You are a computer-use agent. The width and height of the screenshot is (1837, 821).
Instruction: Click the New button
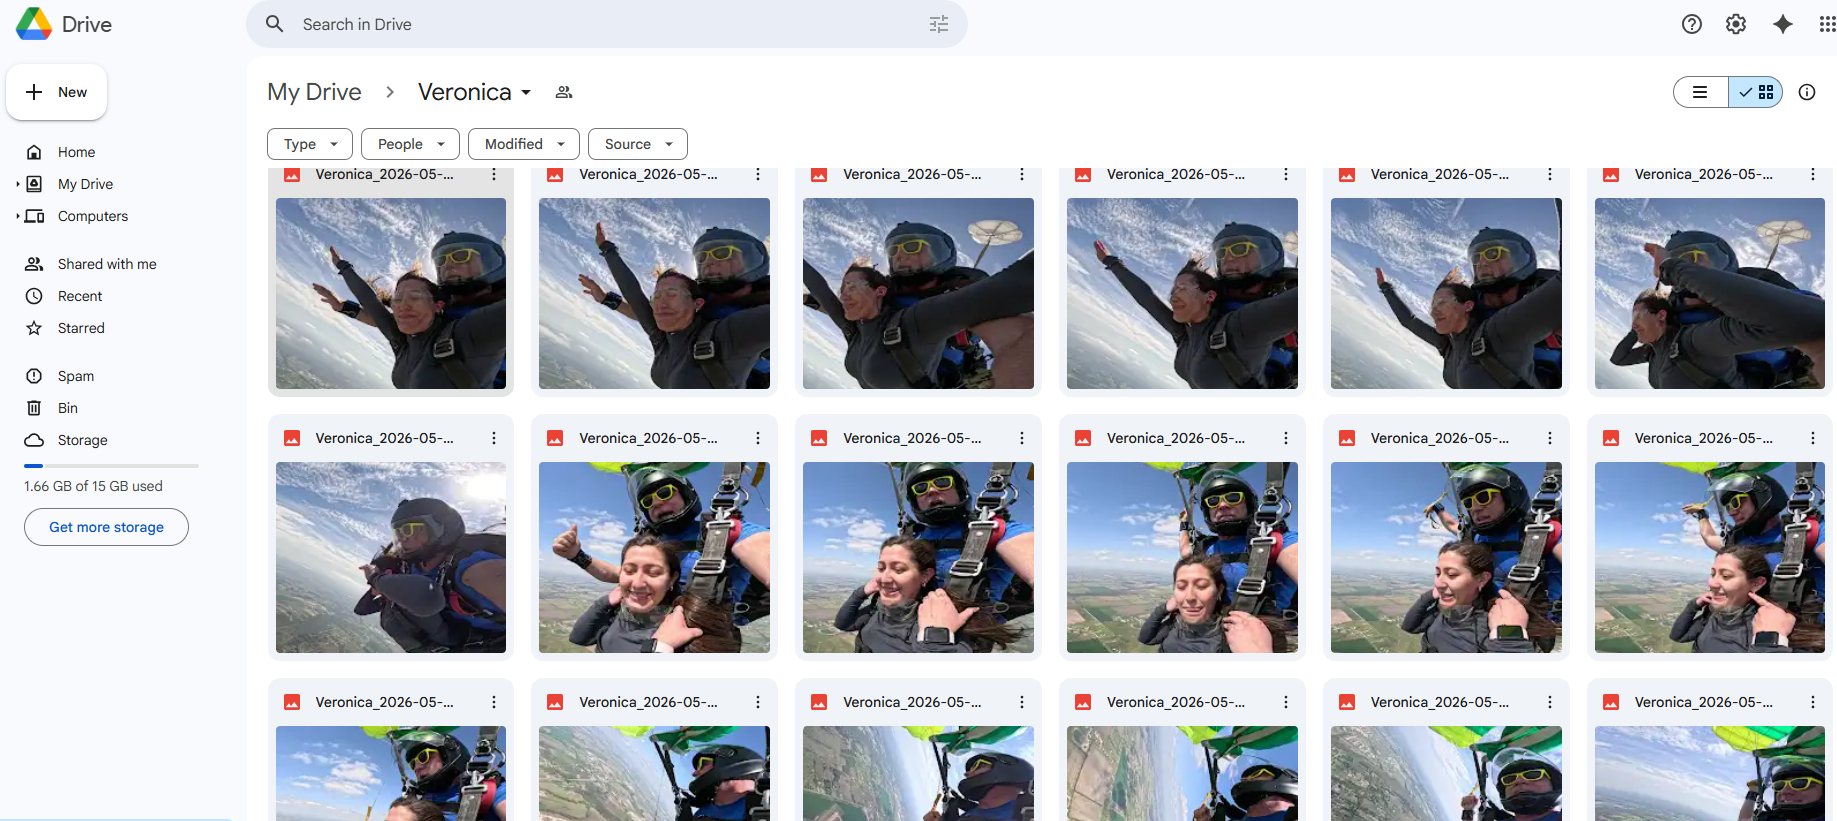(x=57, y=92)
